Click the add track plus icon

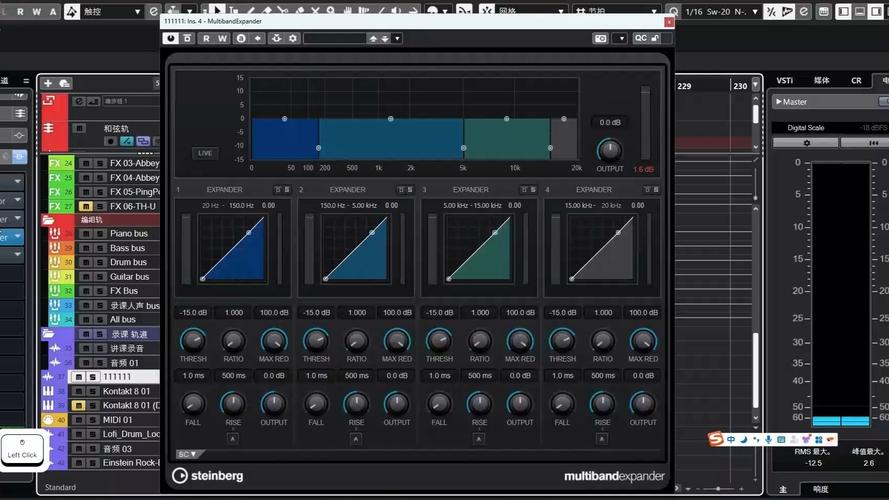click(x=48, y=83)
